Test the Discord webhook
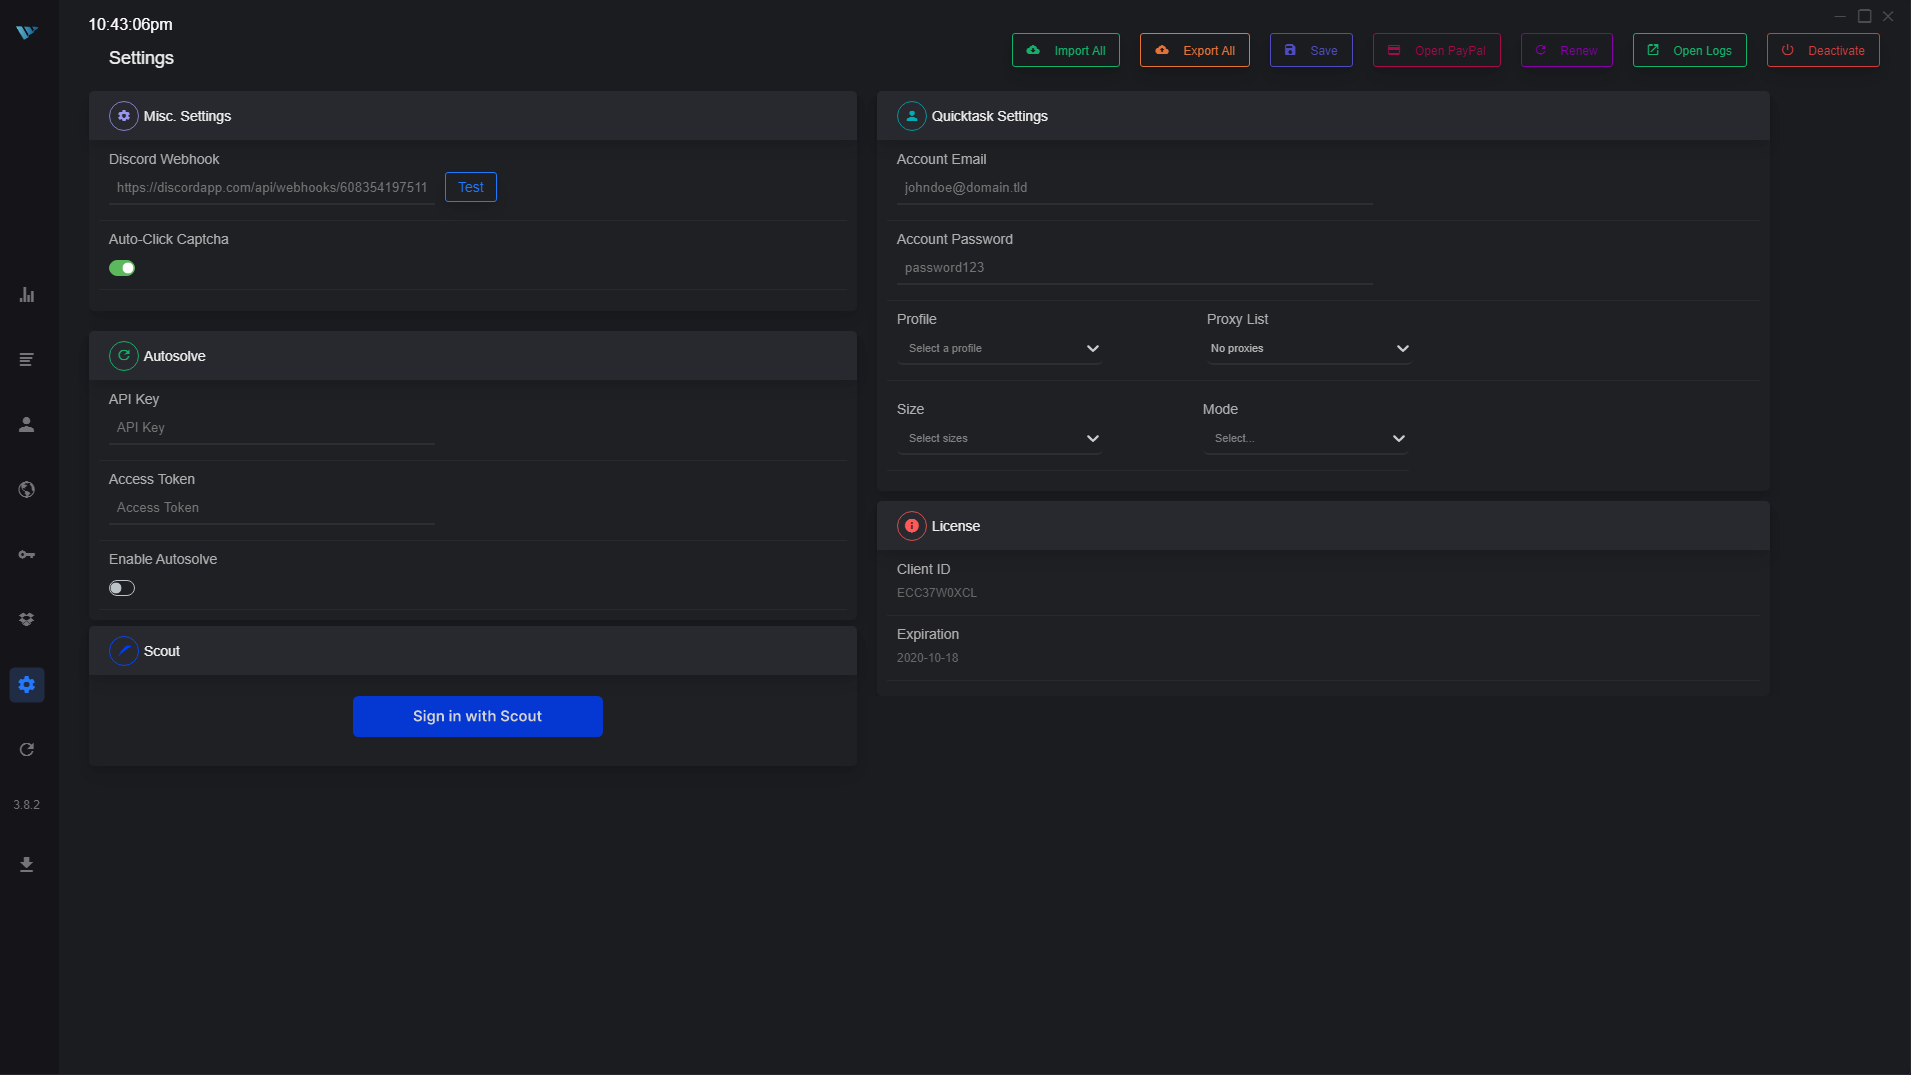This screenshot has height=1075, width=1911. click(470, 187)
